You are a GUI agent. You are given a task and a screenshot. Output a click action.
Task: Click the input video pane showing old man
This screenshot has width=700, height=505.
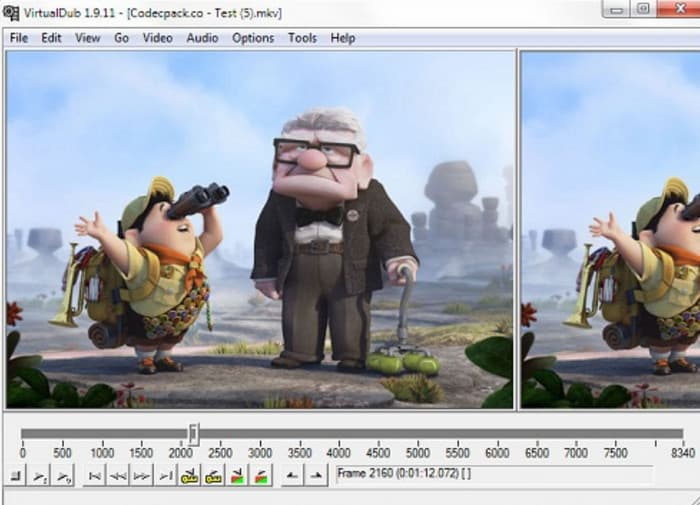point(260,230)
